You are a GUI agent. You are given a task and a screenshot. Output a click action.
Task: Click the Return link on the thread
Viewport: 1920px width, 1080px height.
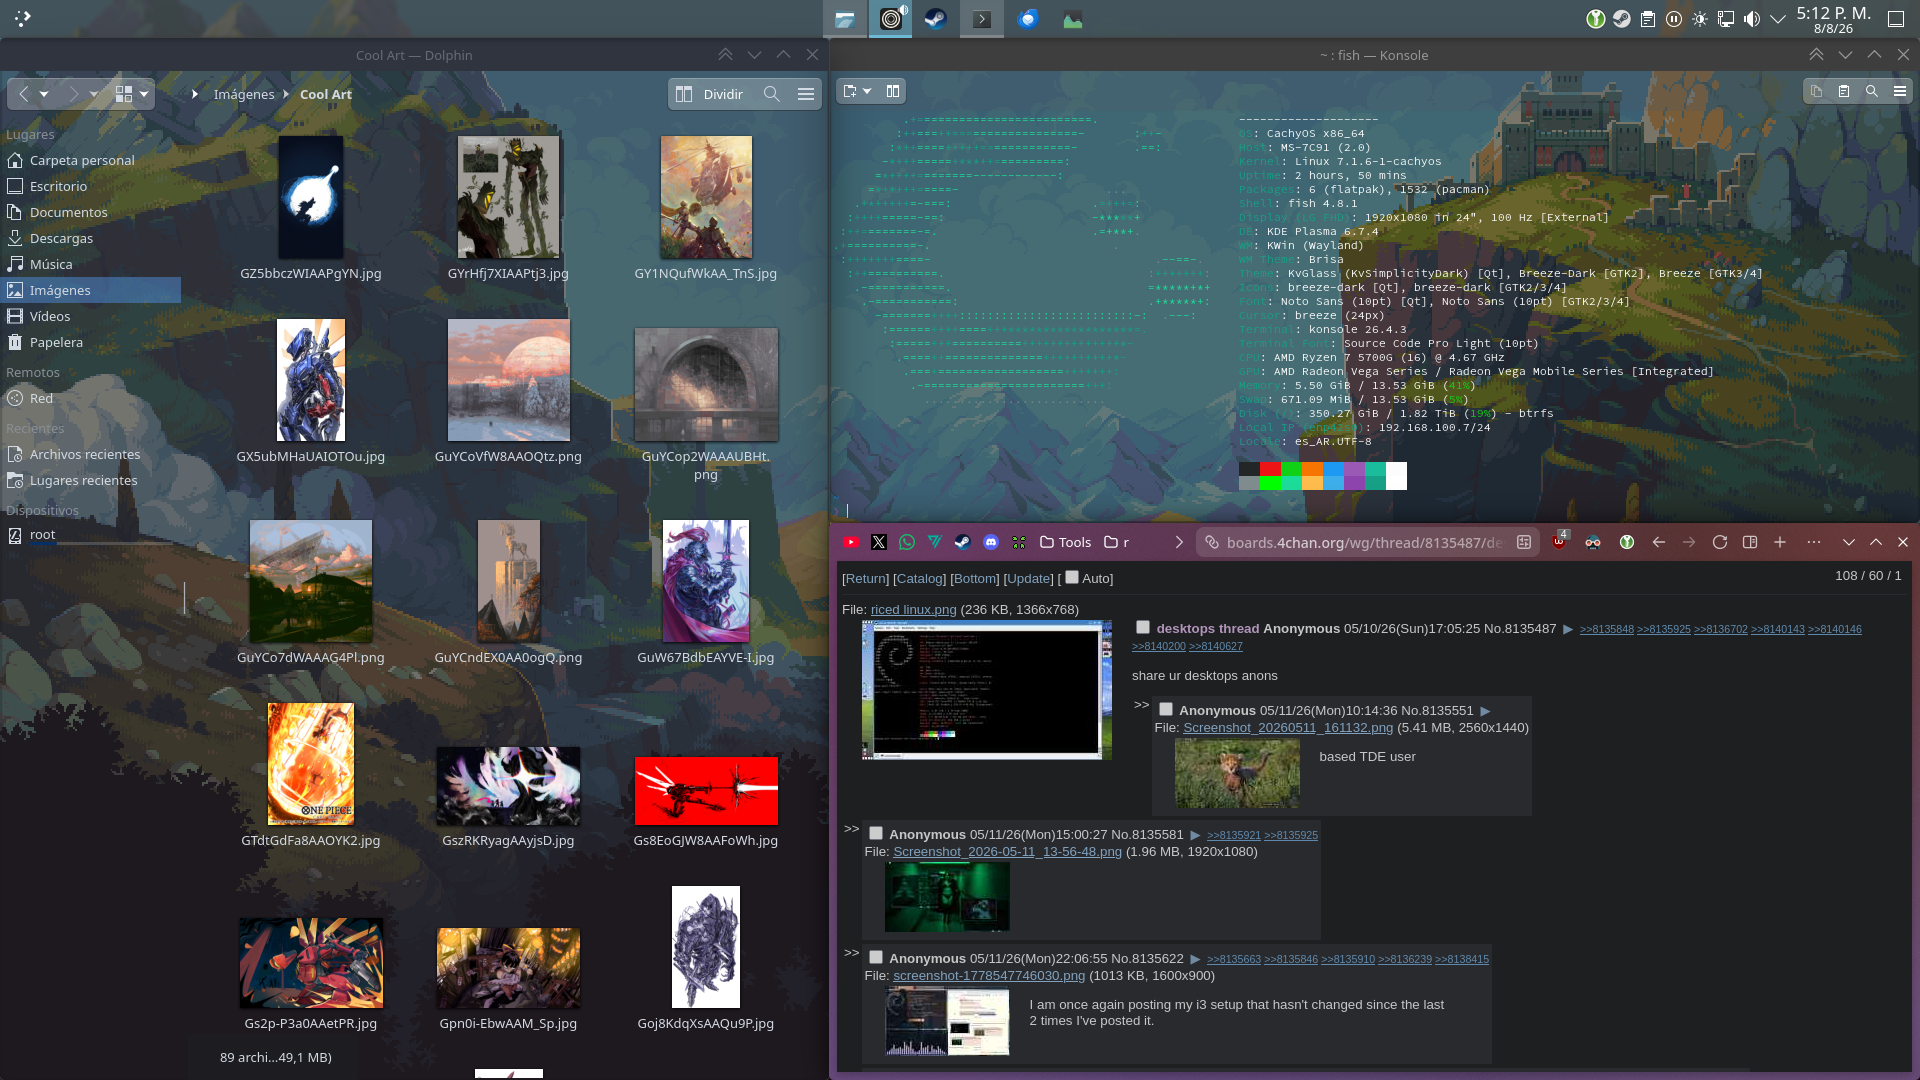tap(866, 578)
